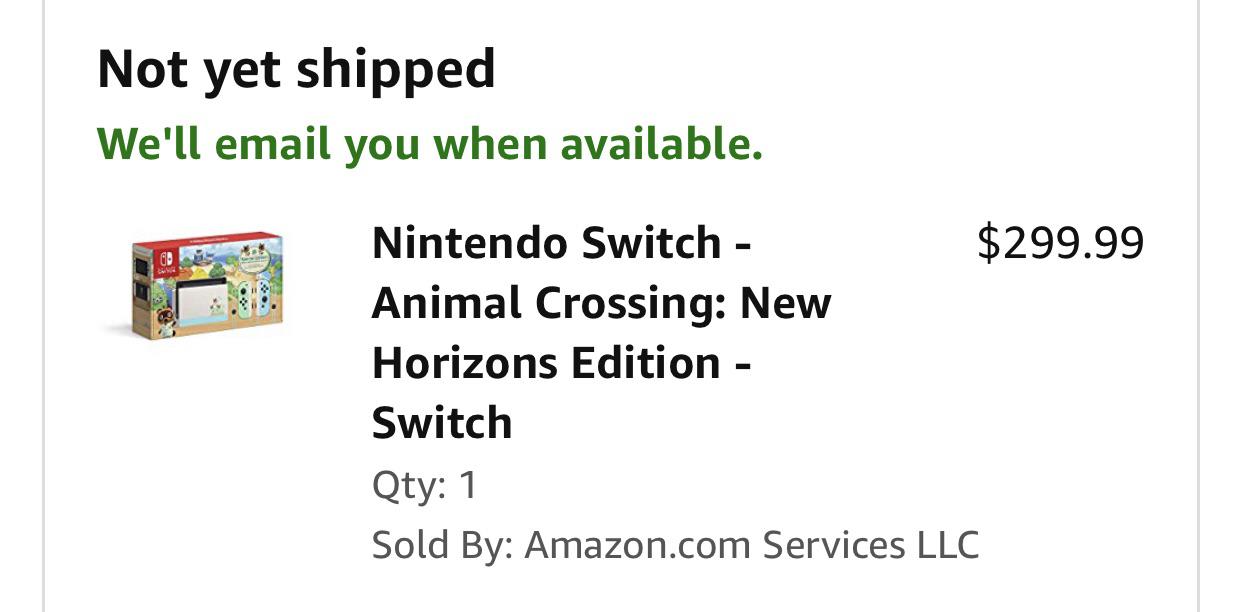Click "Horizons Edition -" title text
1242x612 pixels.
pyautogui.click(x=561, y=363)
